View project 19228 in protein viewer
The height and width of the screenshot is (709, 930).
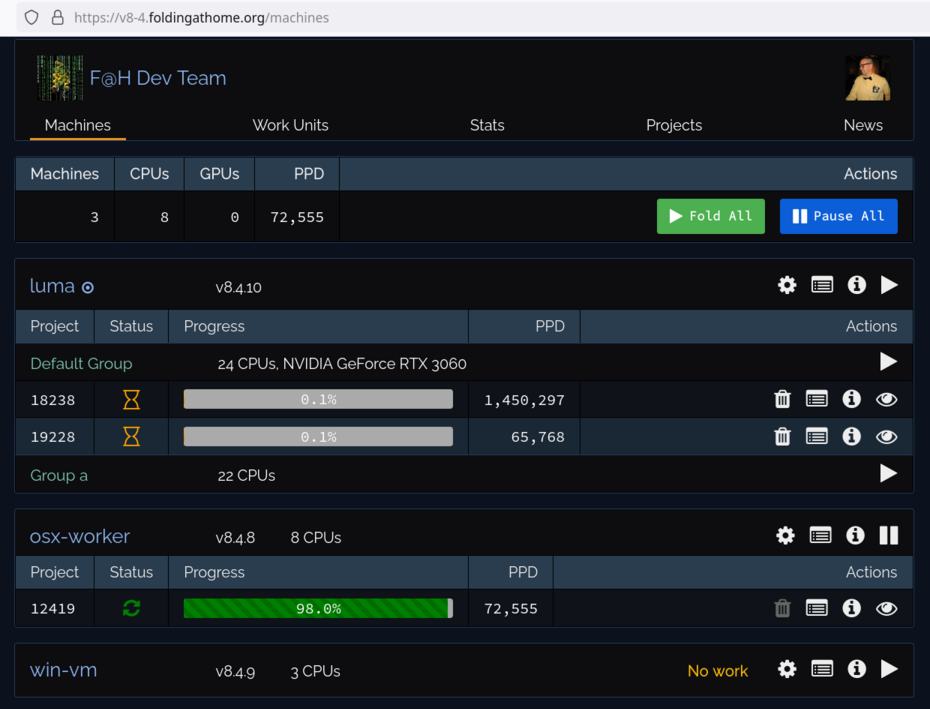pyautogui.click(x=886, y=437)
